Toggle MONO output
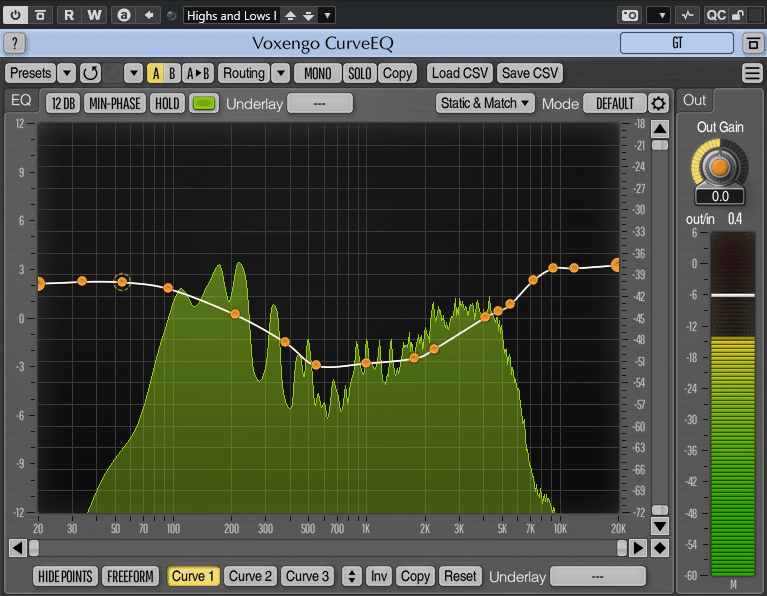The height and width of the screenshot is (596, 767). 317,73
